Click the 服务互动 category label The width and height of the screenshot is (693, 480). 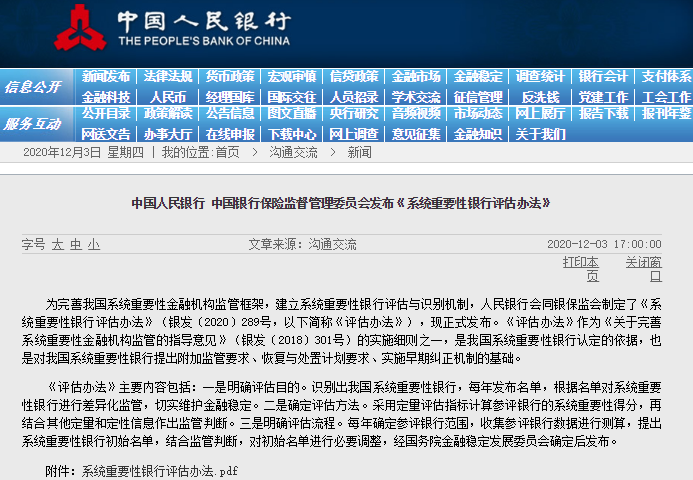(x=32, y=124)
